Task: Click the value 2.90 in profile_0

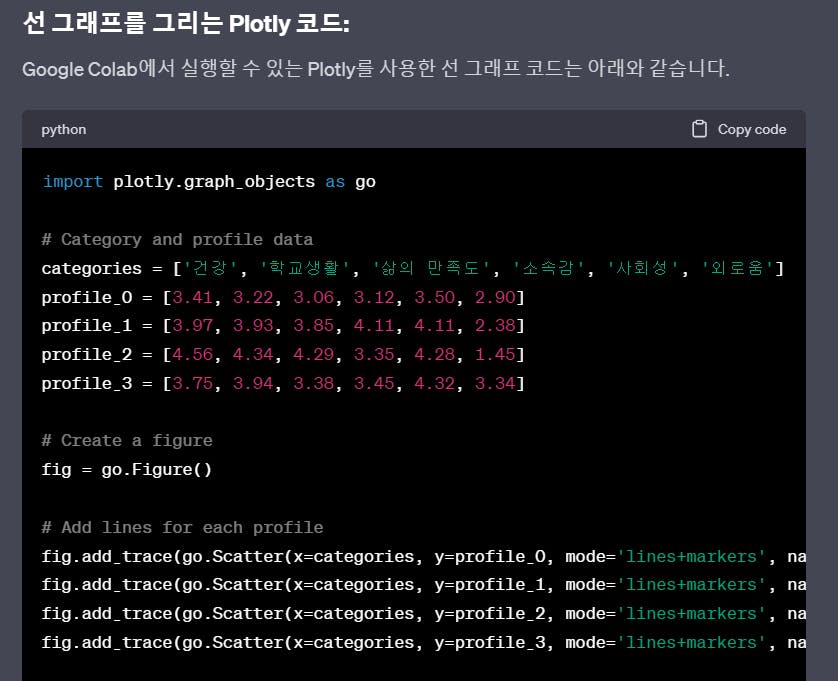Action: point(495,297)
